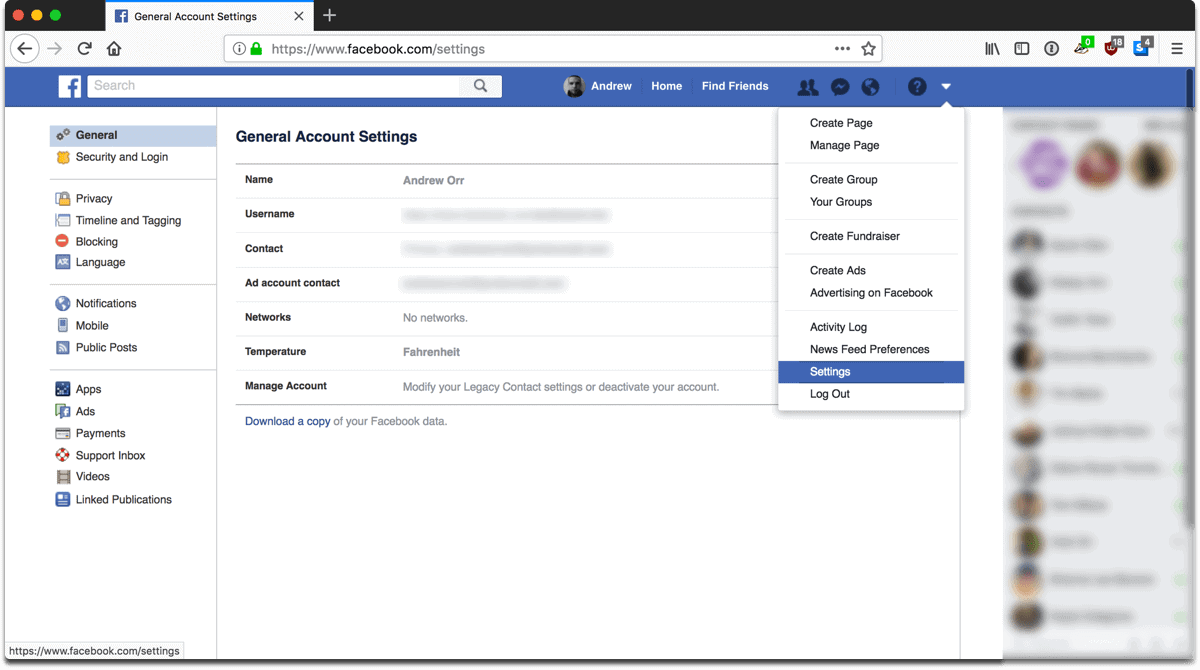Viewport: 1200px width, 670px height.
Task: Open Security and Login settings
Action: (x=121, y=157)
